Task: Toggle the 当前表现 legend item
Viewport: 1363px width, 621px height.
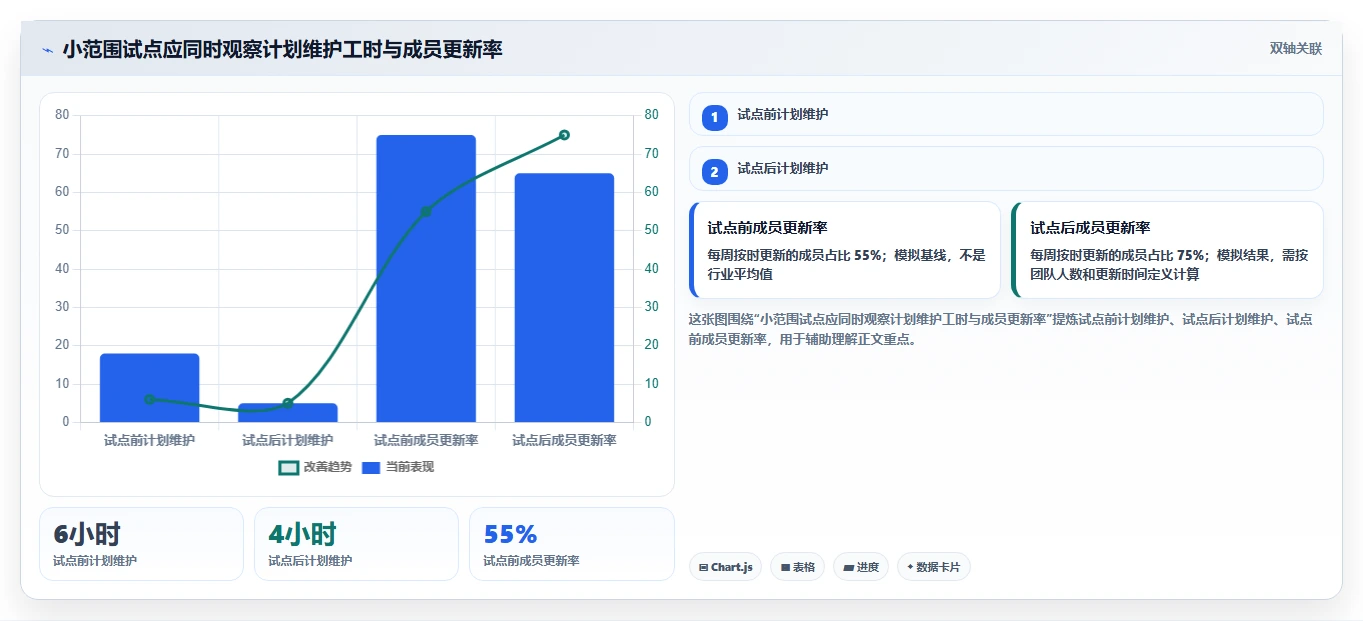Action: tap(398, 467)
